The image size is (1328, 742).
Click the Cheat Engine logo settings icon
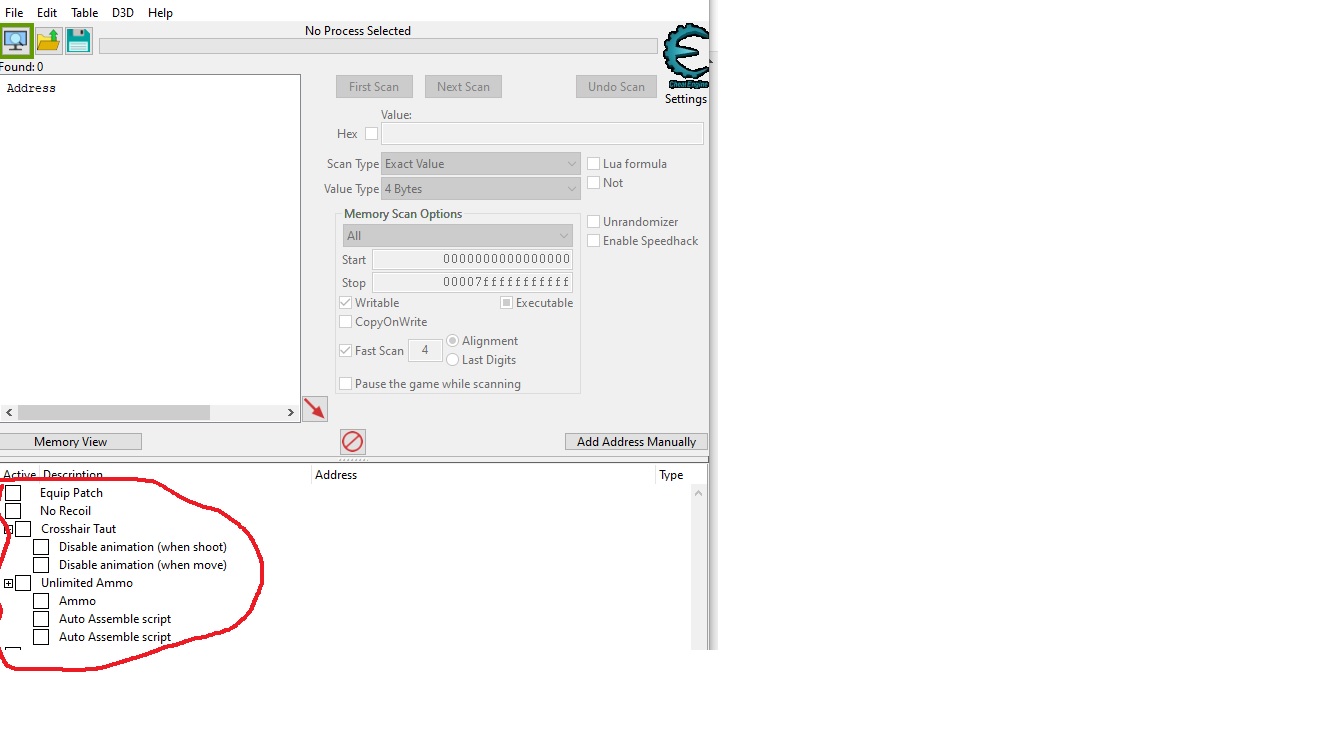(x=686, y=58)
